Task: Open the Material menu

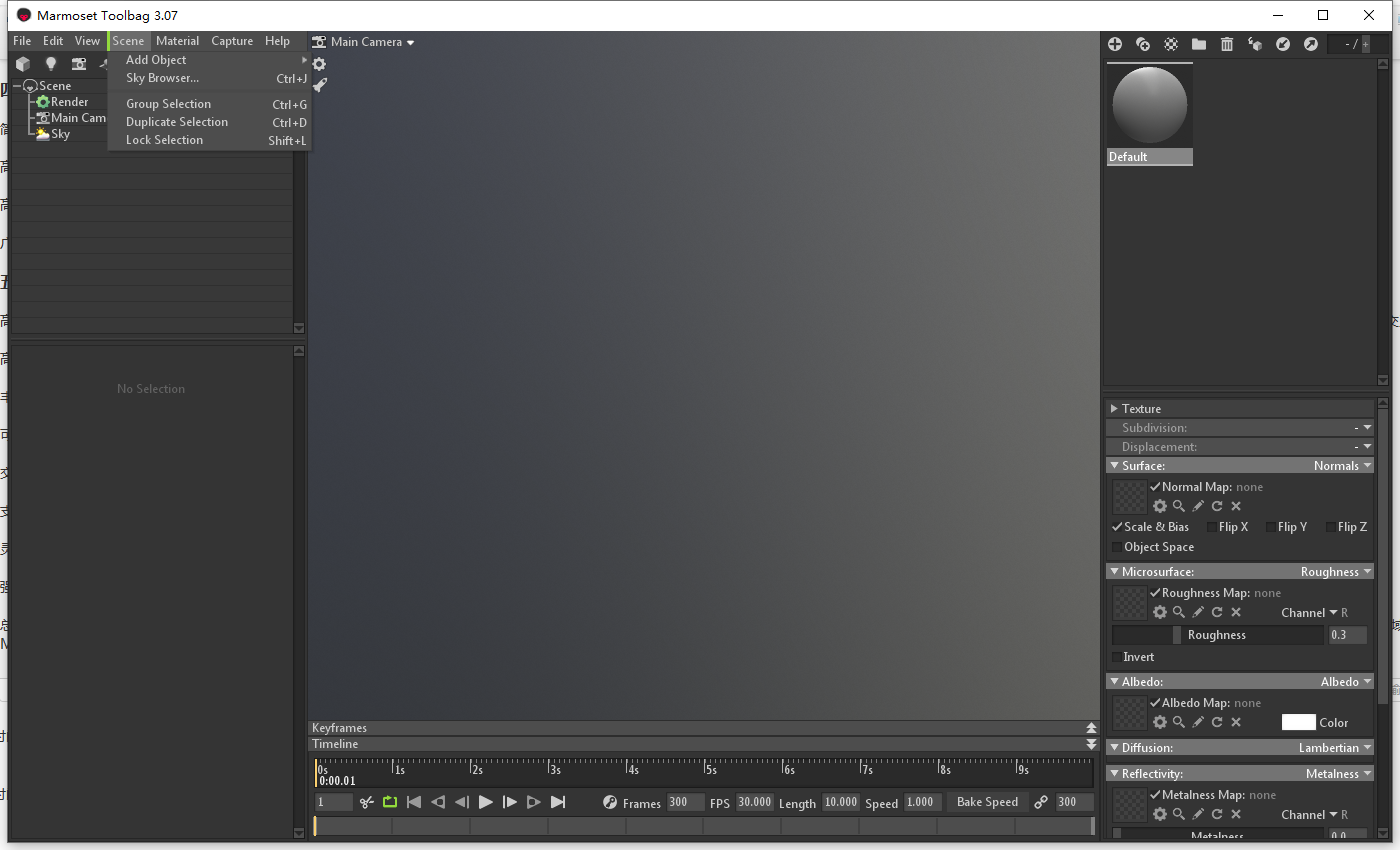Action: [178, 41]
